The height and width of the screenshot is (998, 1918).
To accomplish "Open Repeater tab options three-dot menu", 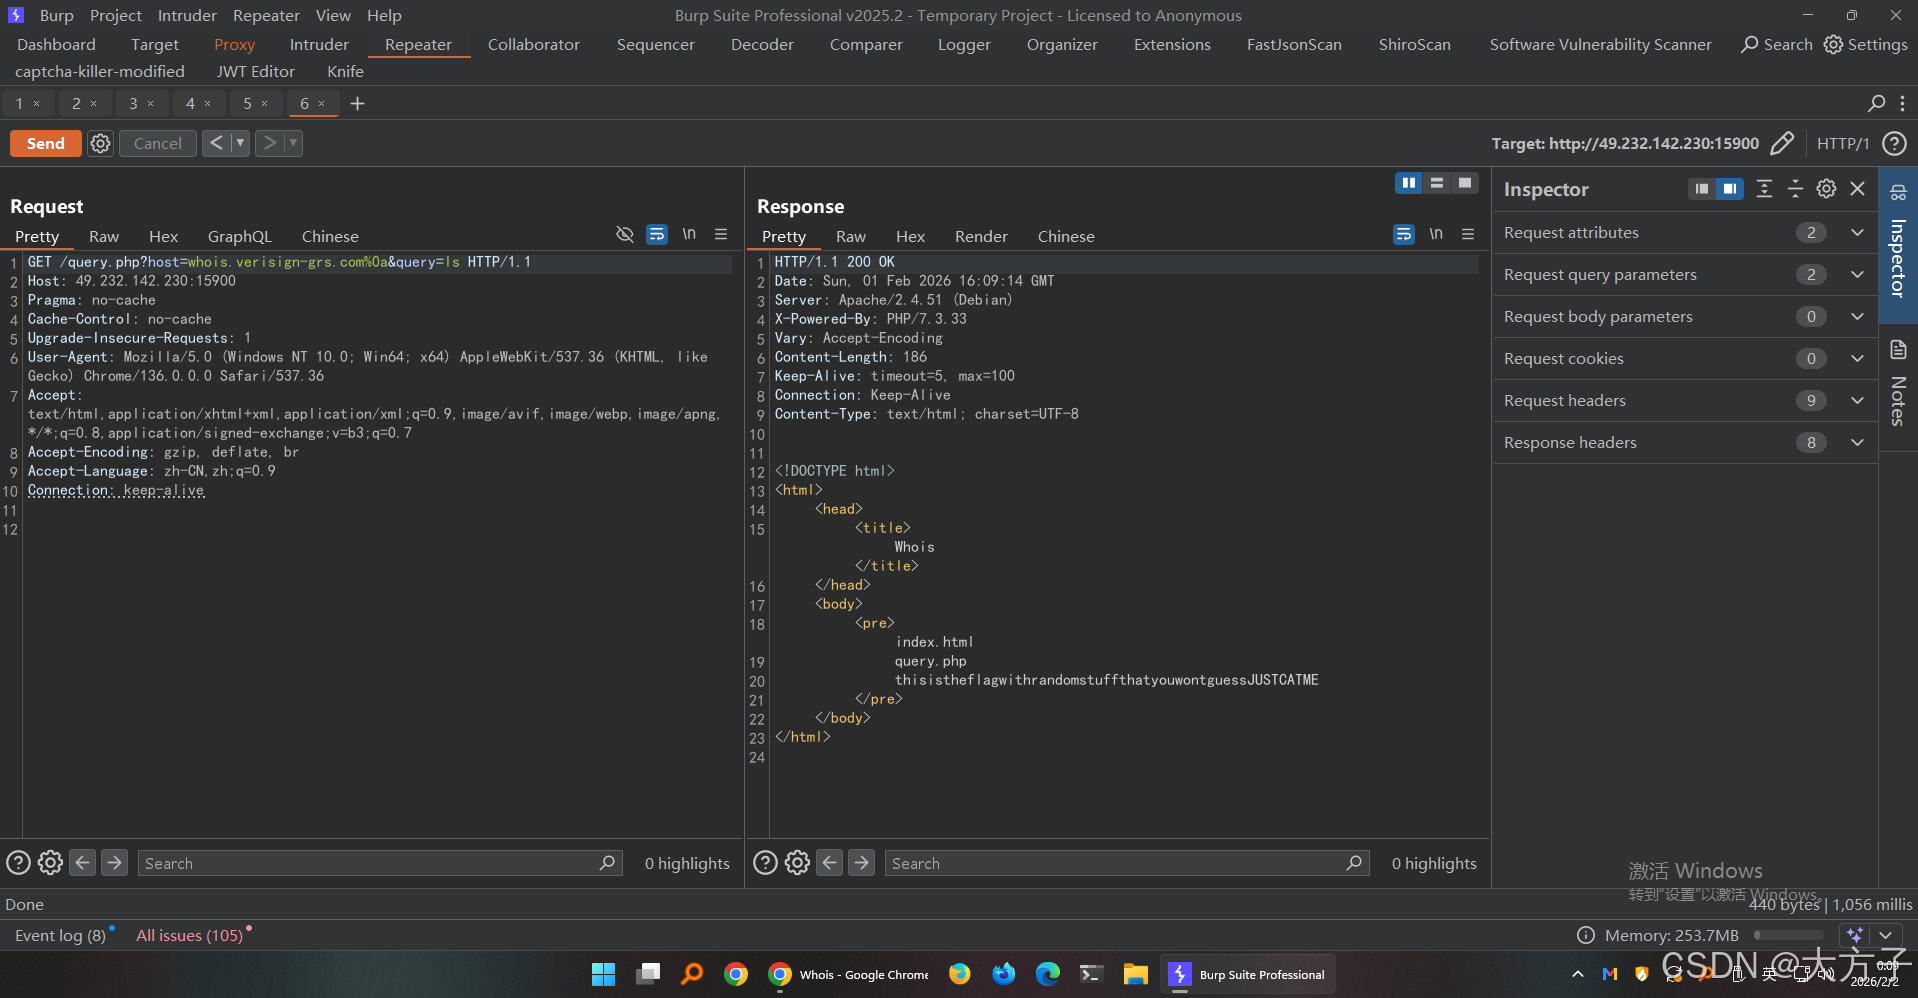I will tap(1902, 103).
